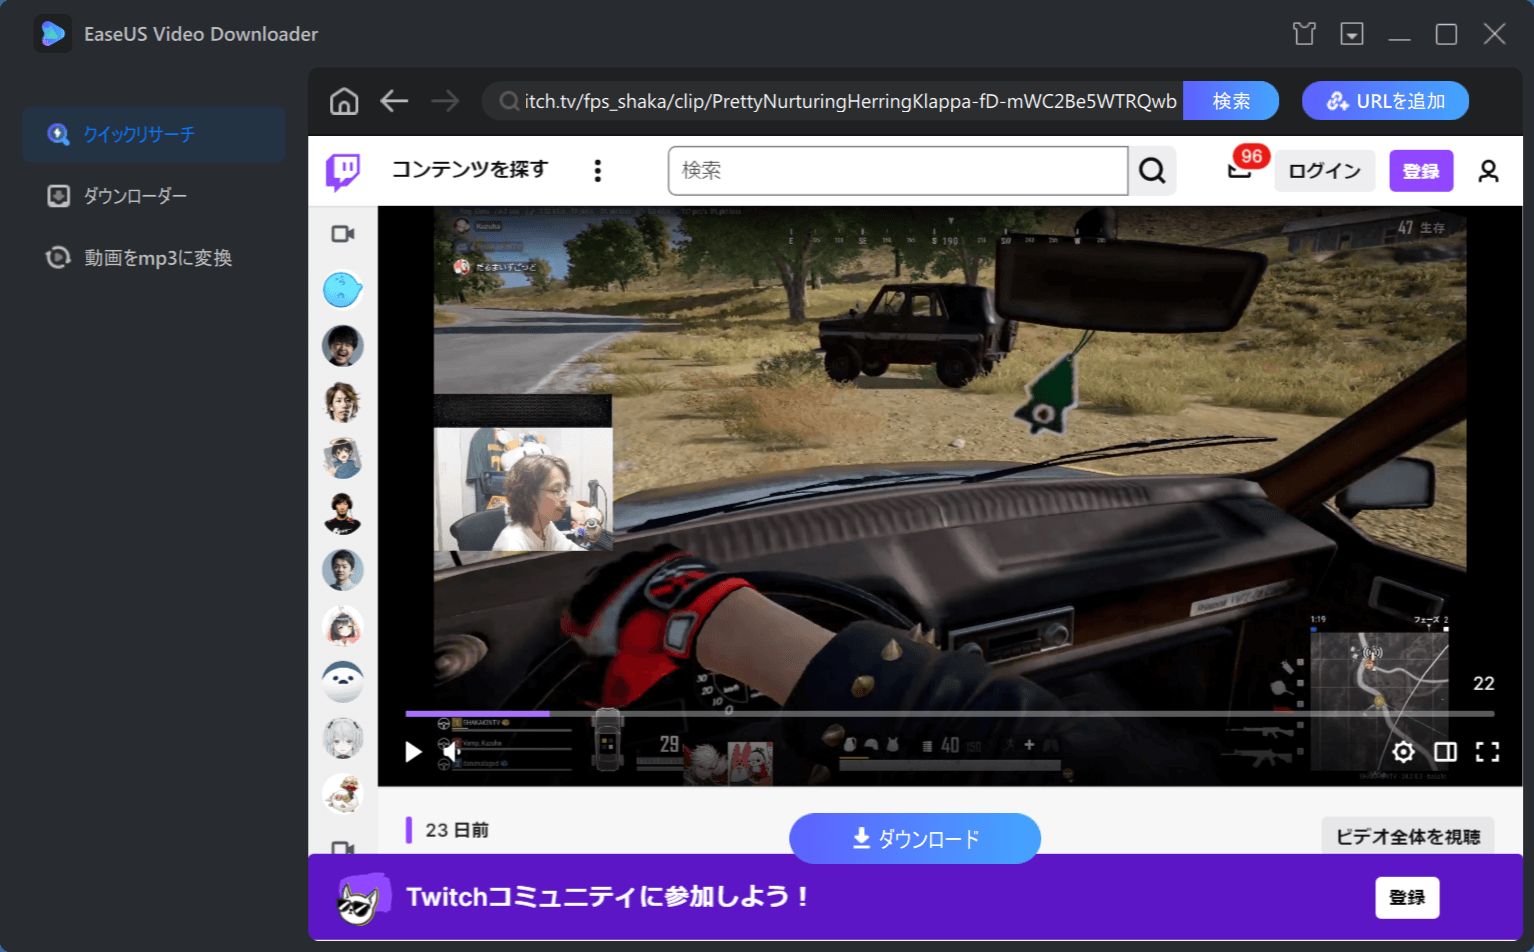Mute the video volume icon
The width and height of the screenshot is (1534, 952).
click(x=452, y=751)
